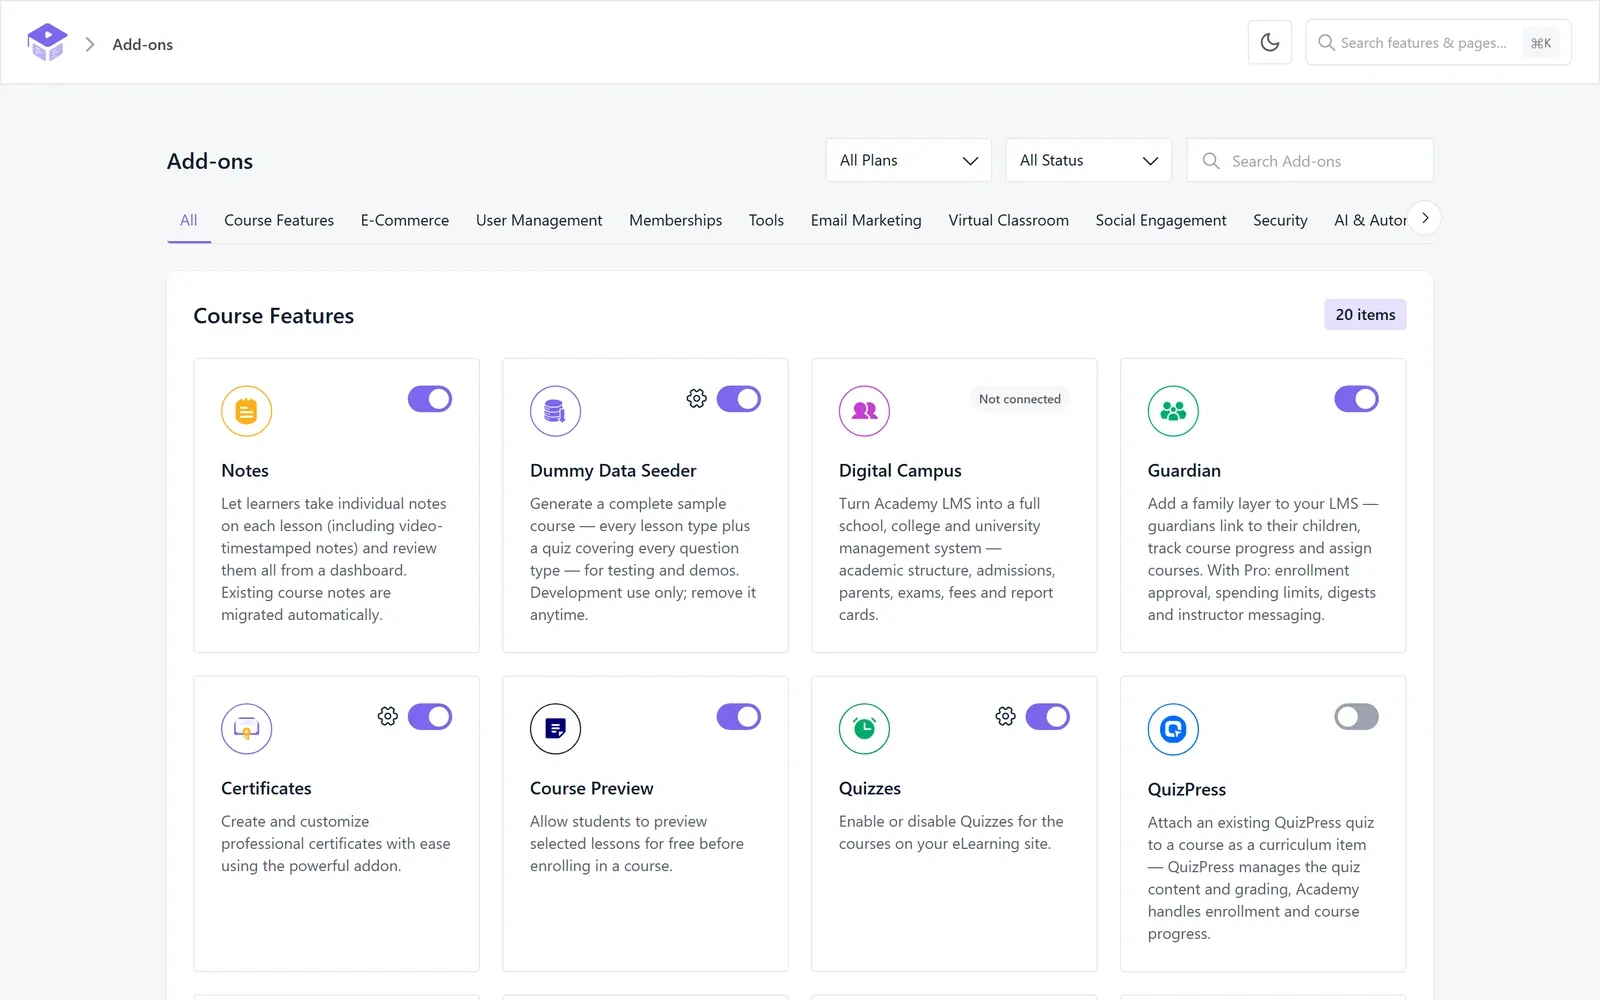Open Quizzes settings gear

[x=1006, y=717]
